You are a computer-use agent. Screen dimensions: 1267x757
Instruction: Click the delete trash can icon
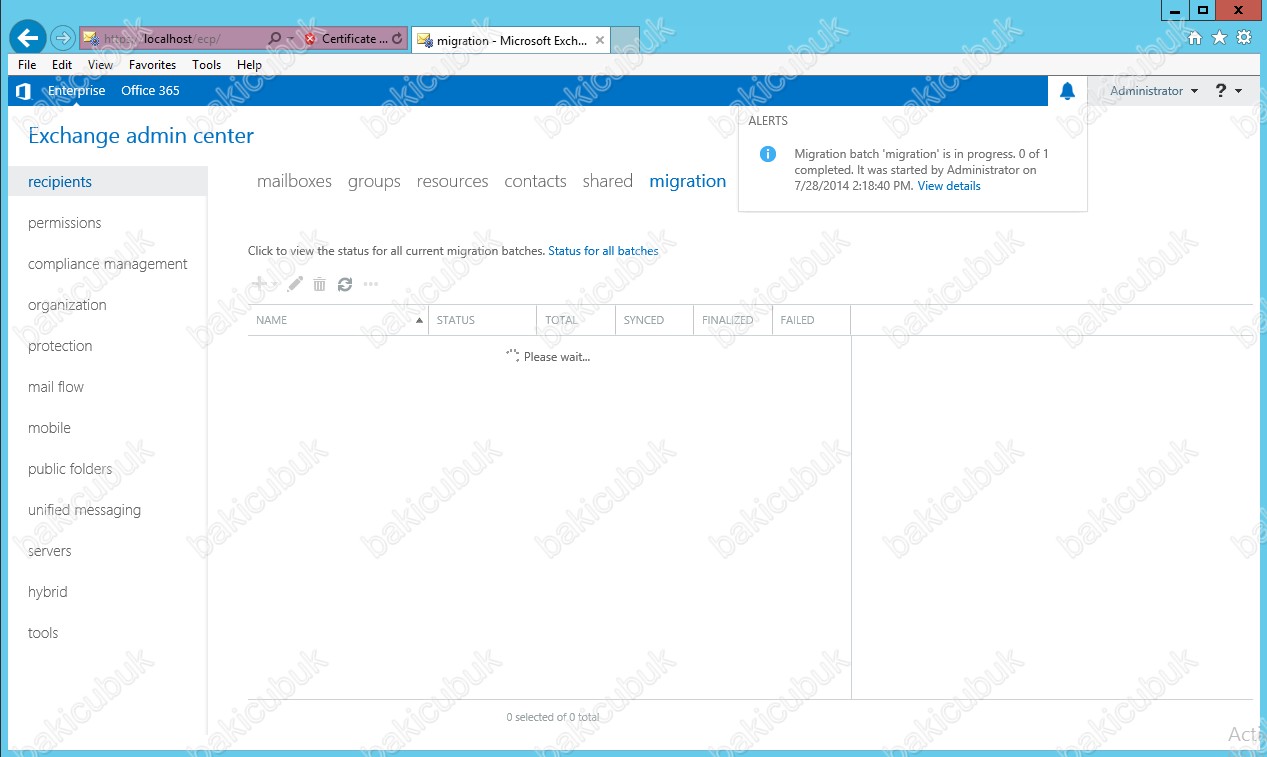point(319,284)
